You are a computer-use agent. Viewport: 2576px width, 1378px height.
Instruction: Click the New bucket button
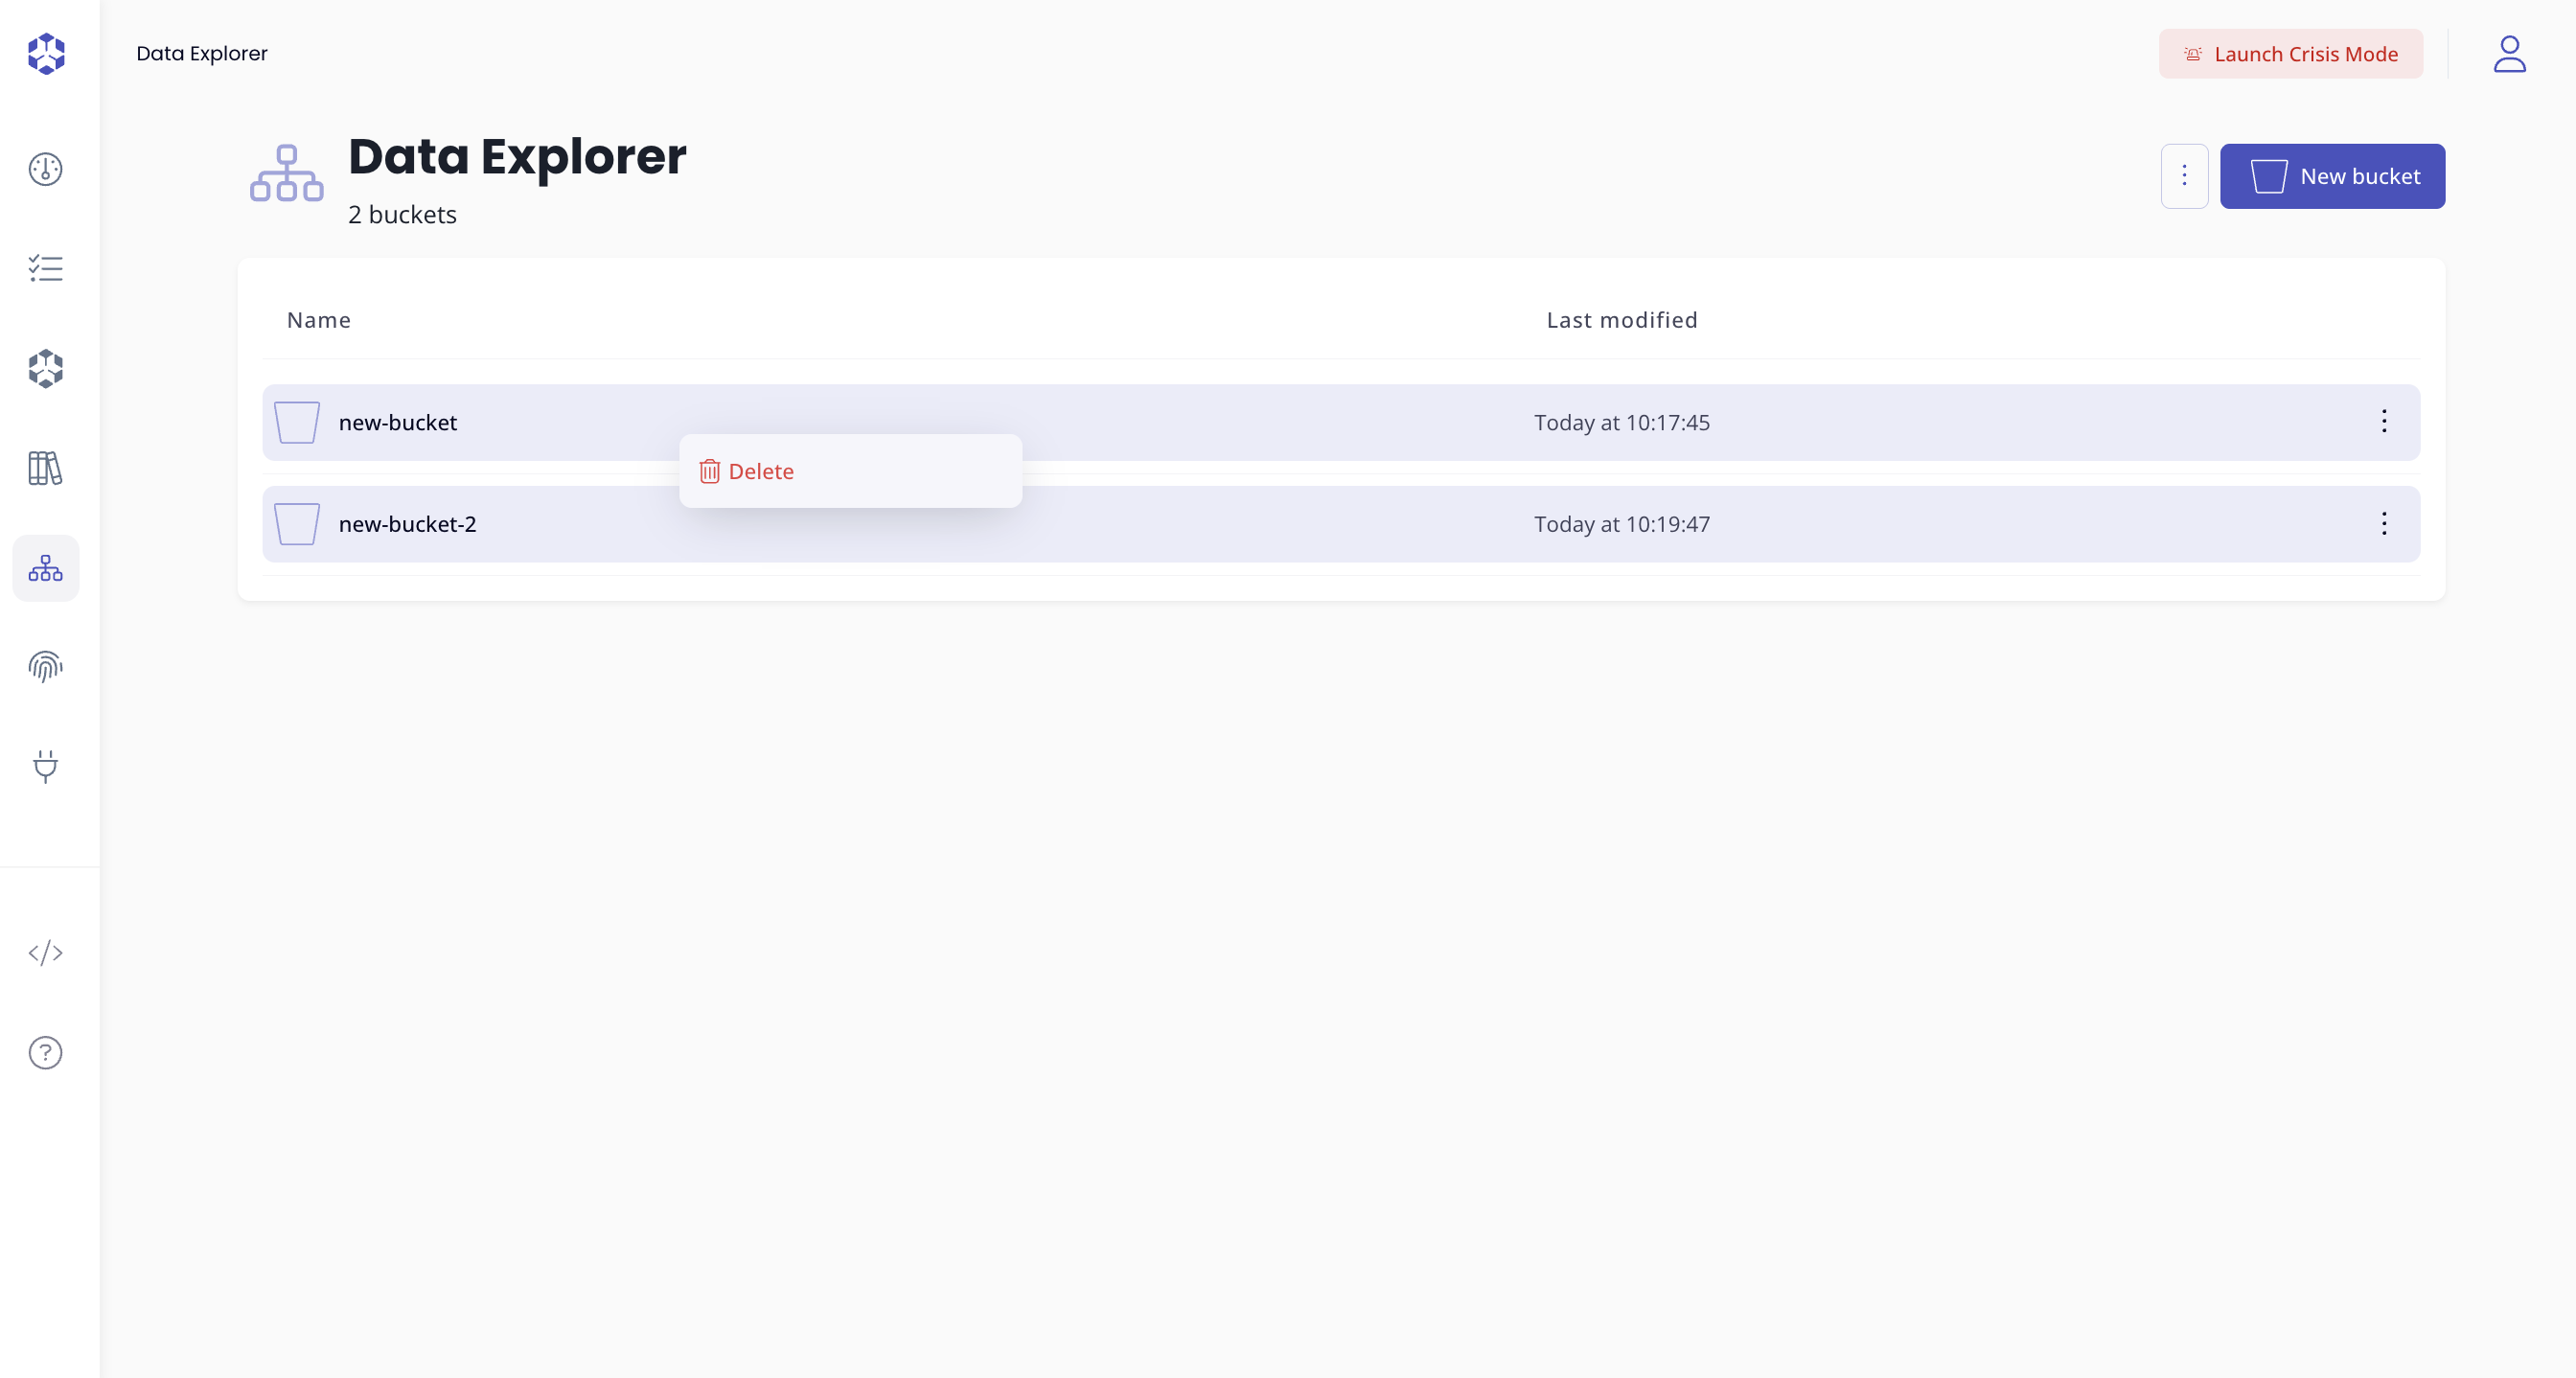[x=2332, y=176]
